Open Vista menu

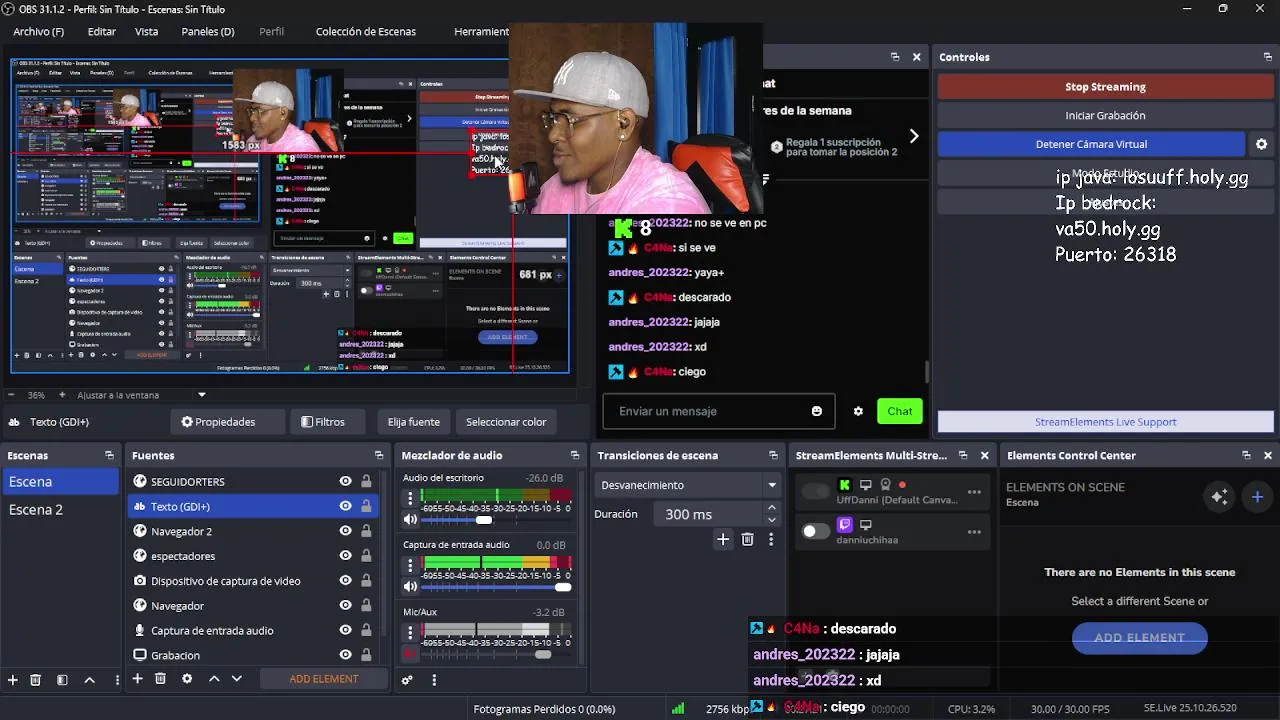[x=146, y=31]
